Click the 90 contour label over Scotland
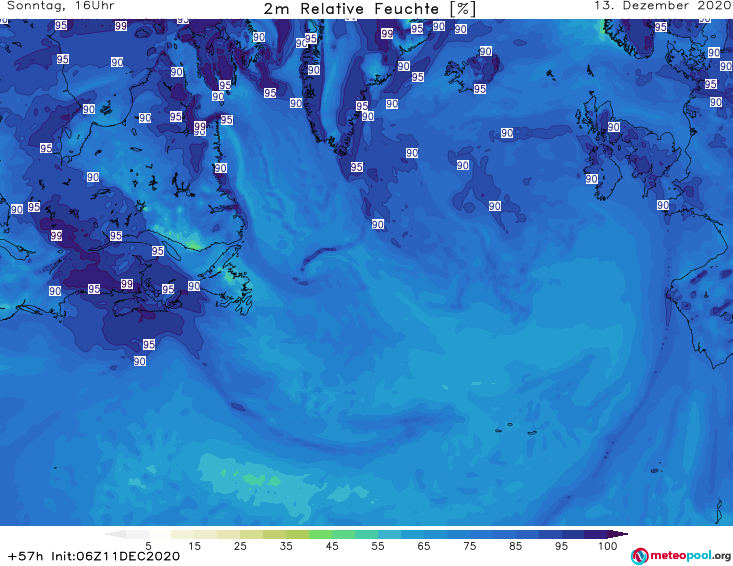This screenshot has width=733, height=566. [614, 127]
